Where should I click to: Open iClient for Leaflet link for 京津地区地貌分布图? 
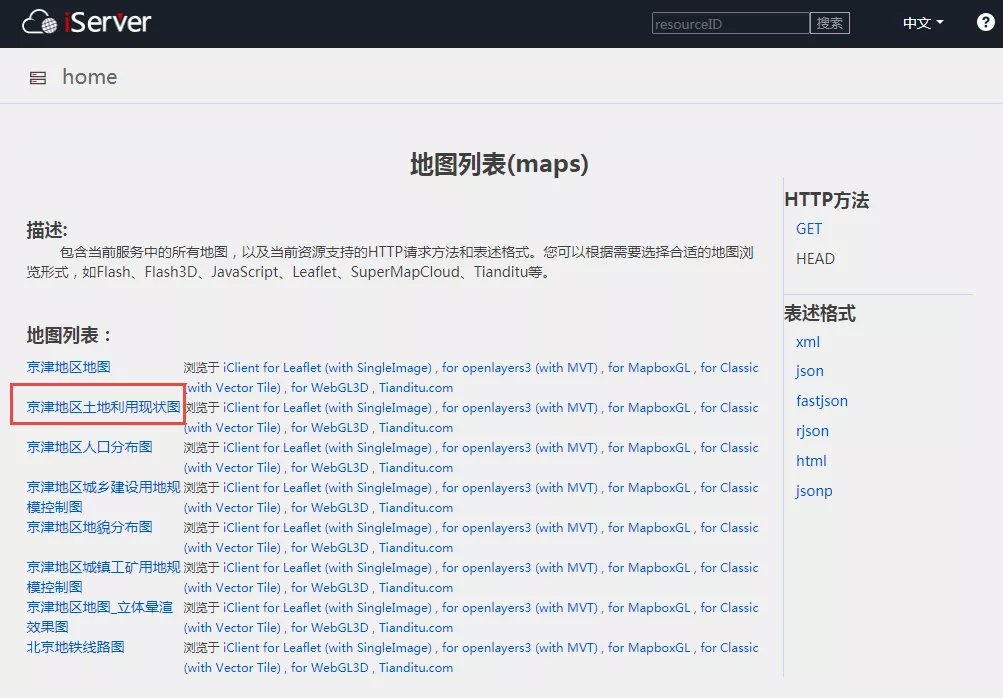(x=327, y=528)
